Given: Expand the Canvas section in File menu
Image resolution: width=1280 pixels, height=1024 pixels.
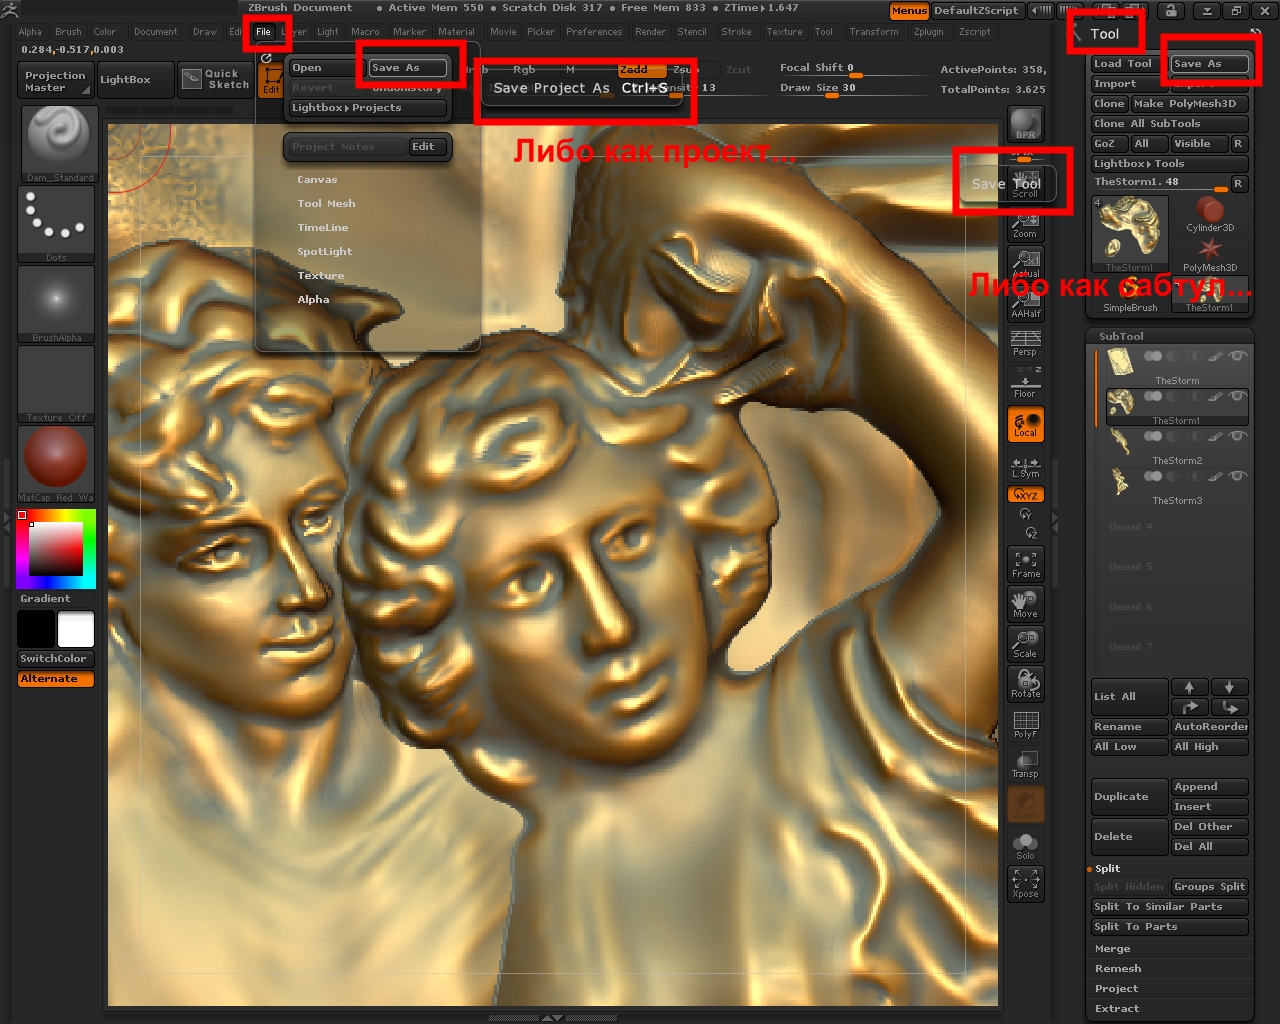Looking at the screenshot, I should pyautogui.click(x=317, y=180).
